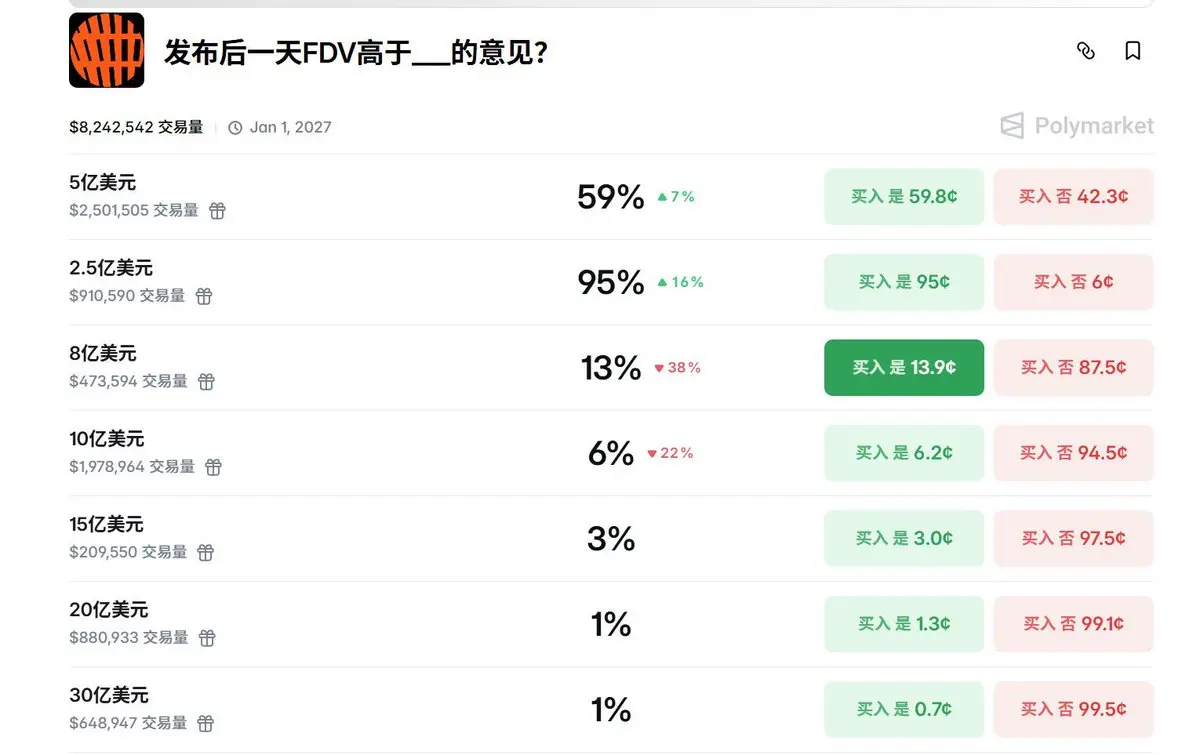The height and width of the screenshot is (755, 1200).
Task: Open the 30亿美元 outcome row
Action: (109, 695)
